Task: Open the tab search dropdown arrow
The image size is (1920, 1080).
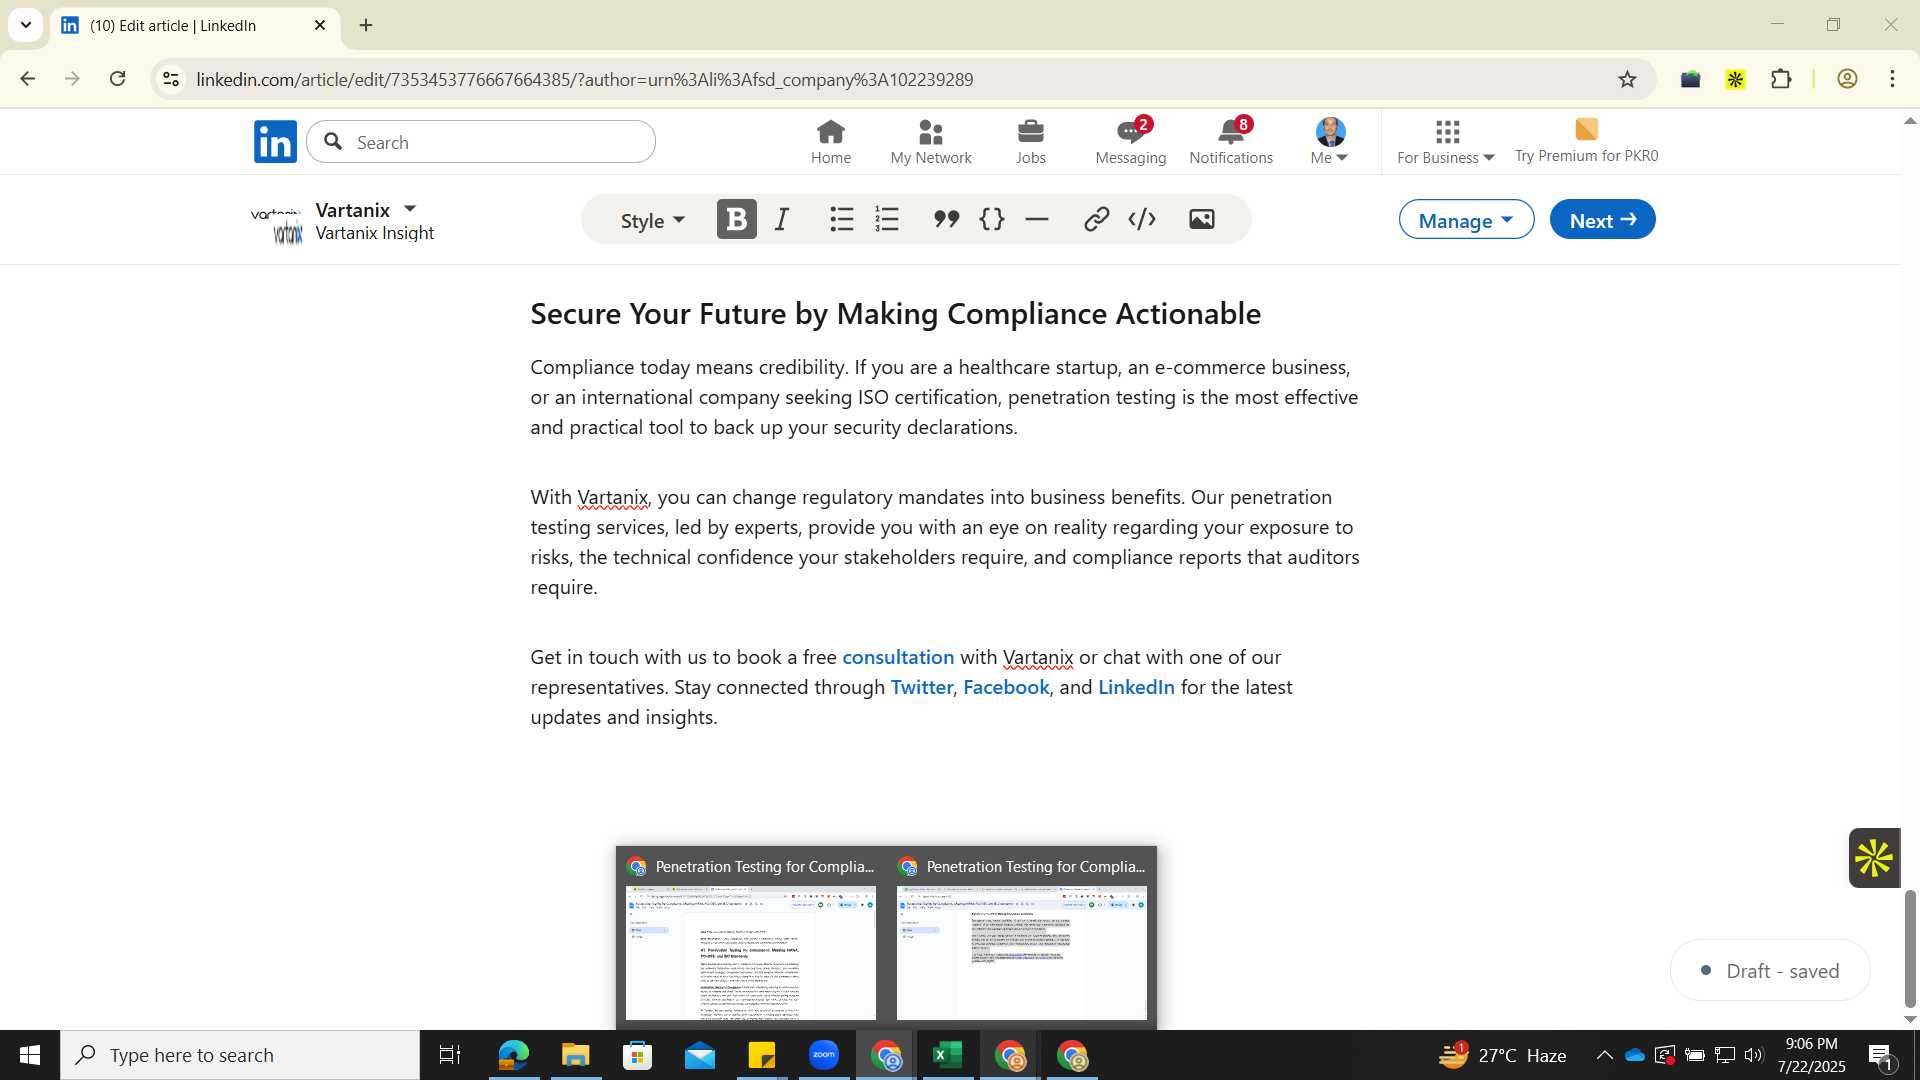Action: point(26,25)
